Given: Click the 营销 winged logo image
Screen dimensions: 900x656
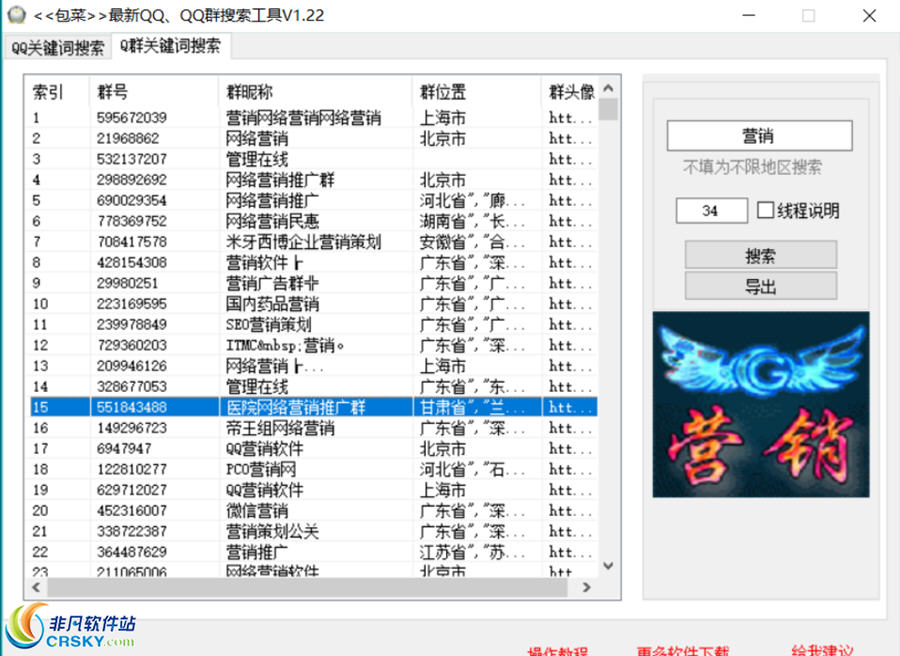Looking at the screenshot, I should point(761,405).
